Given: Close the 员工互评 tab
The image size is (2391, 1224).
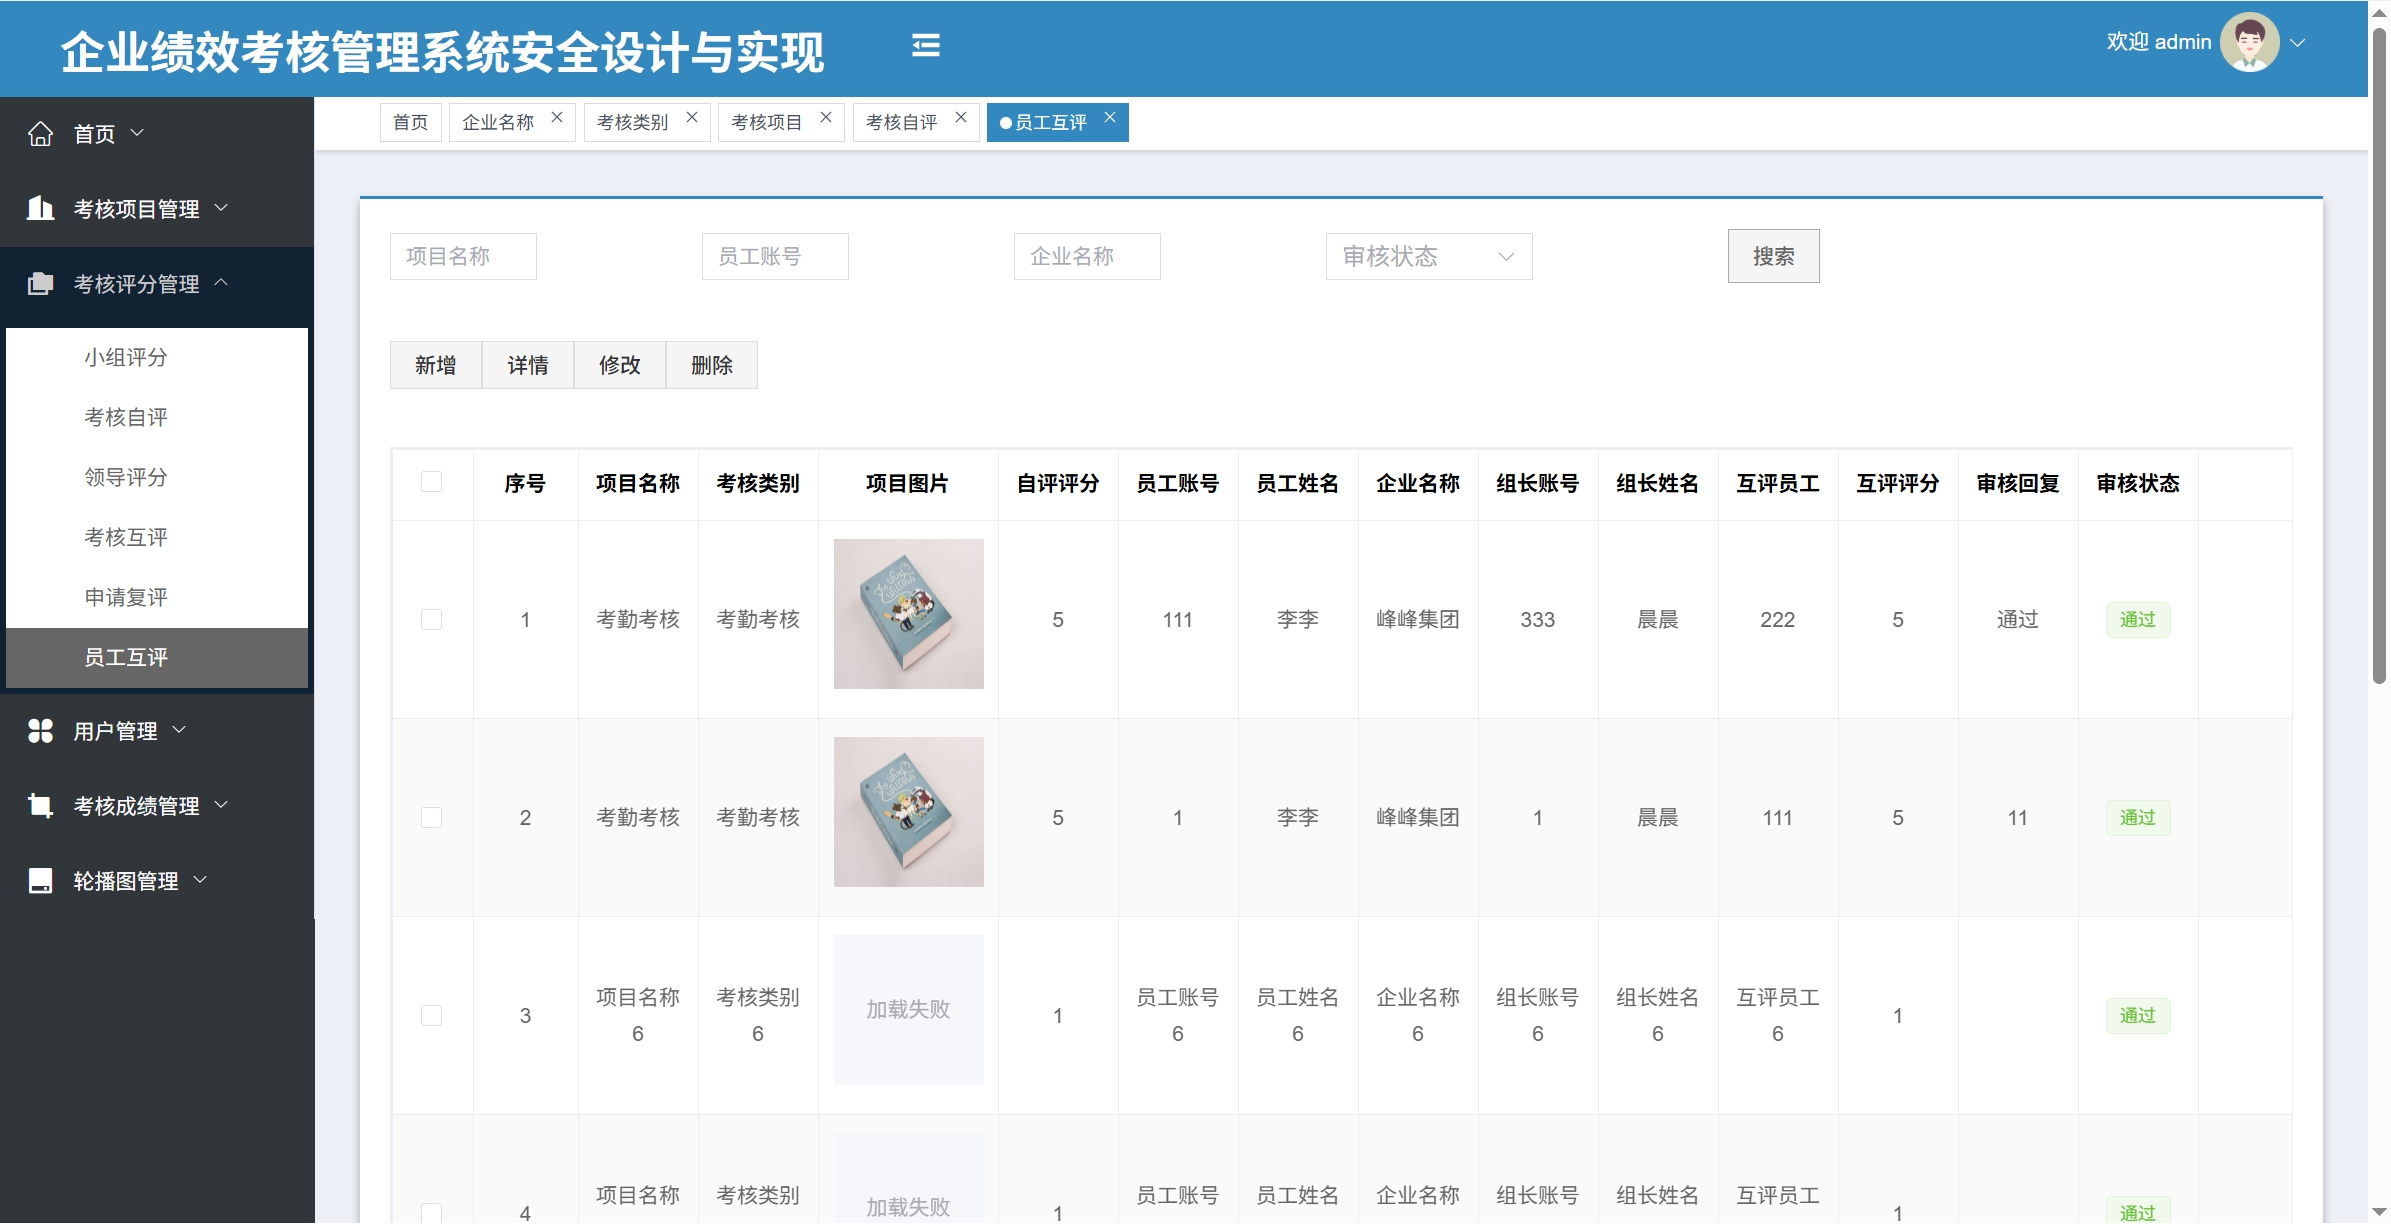Looking at the screenshot, I should (1110, 117).
